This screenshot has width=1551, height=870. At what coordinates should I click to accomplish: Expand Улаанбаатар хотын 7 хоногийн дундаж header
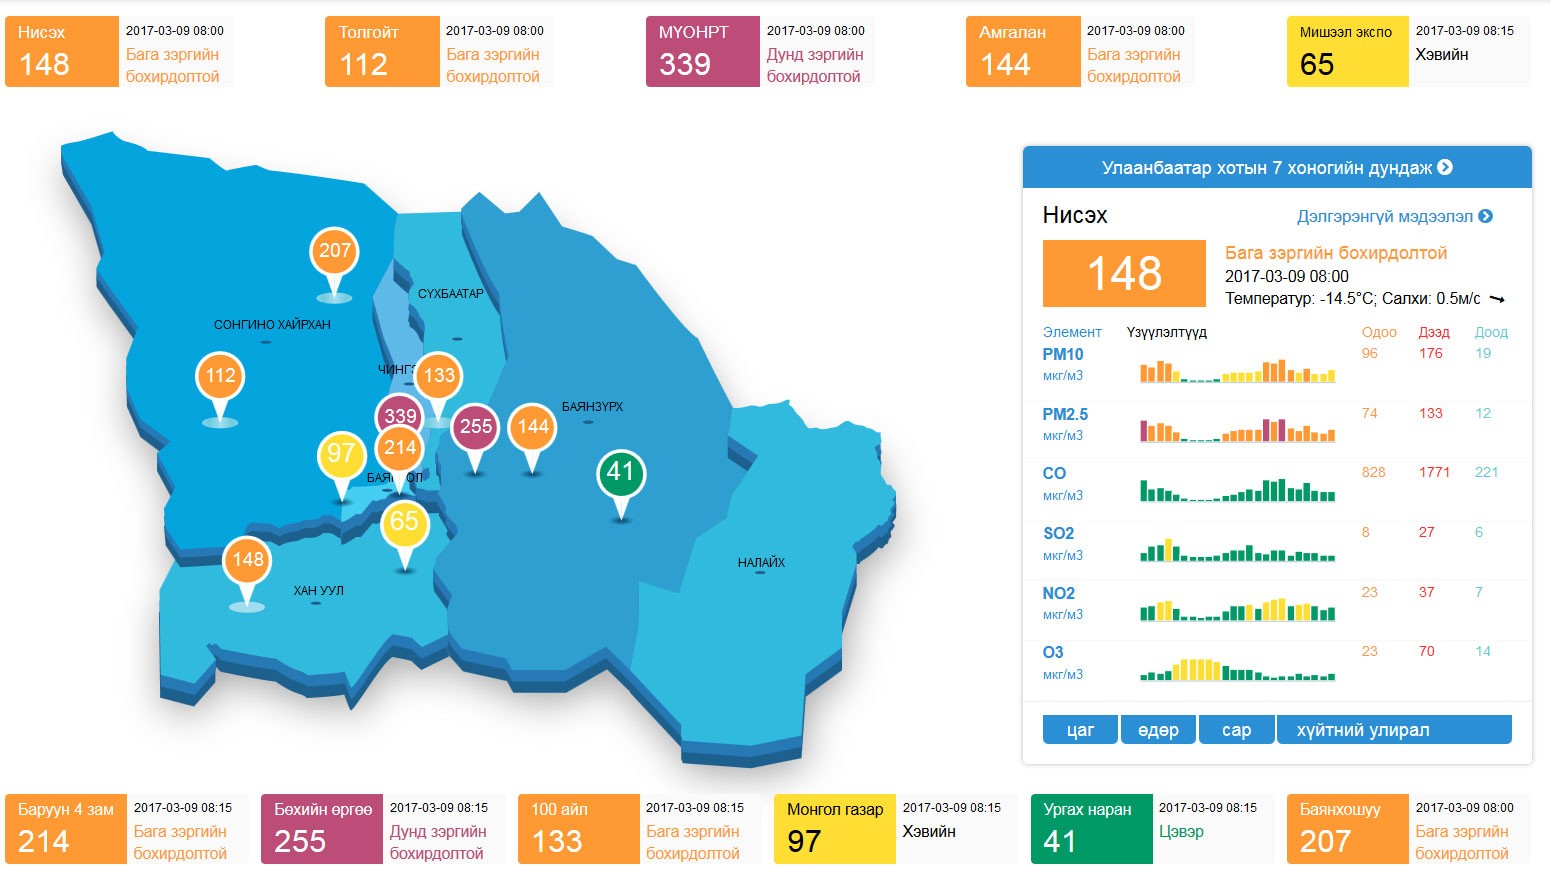coord(1276,168)
